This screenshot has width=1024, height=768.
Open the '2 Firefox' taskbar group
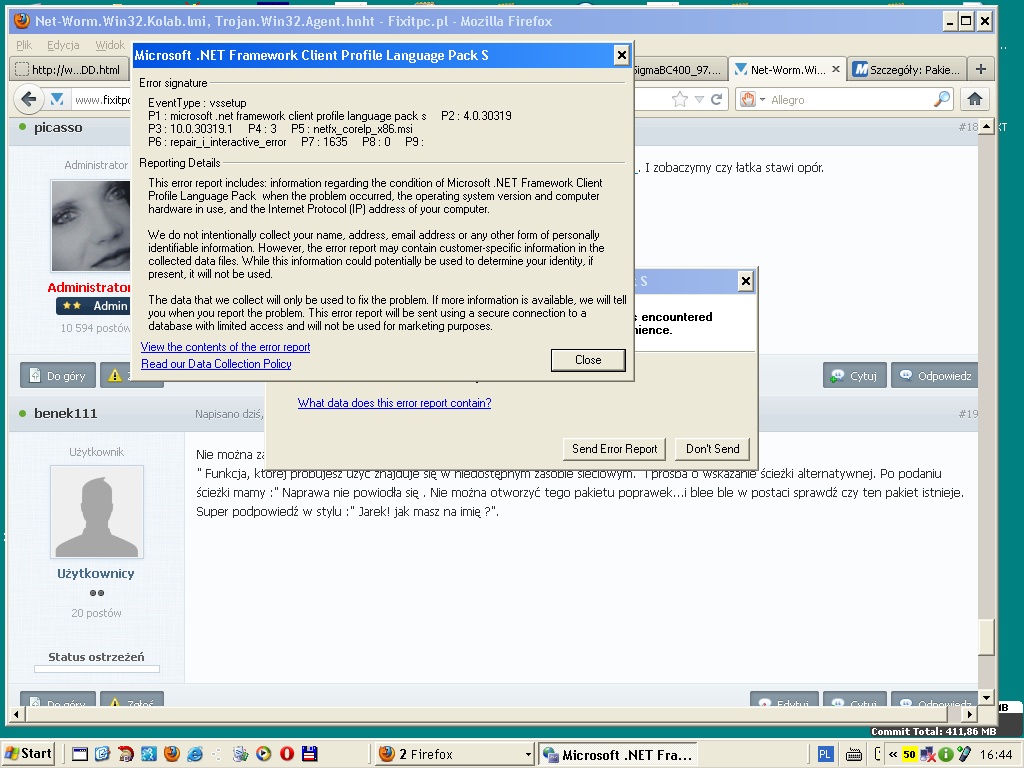pos(455,754)
